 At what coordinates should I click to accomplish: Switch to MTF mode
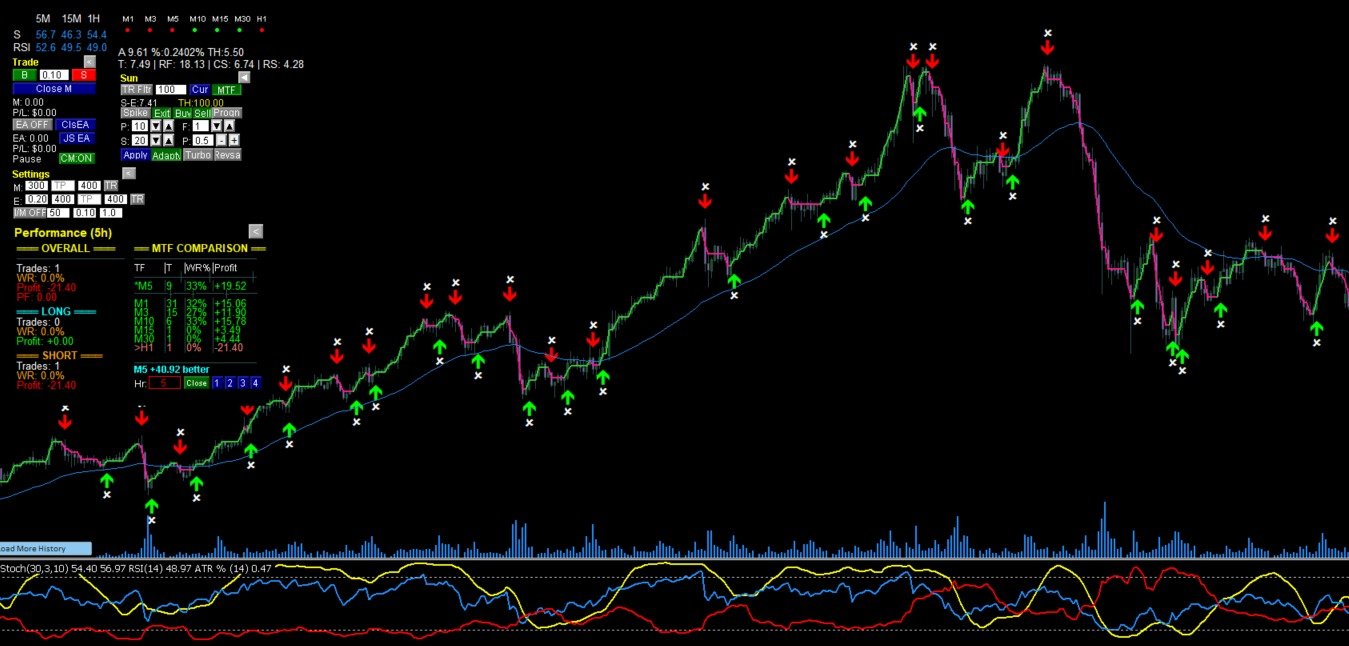[227, 90]
